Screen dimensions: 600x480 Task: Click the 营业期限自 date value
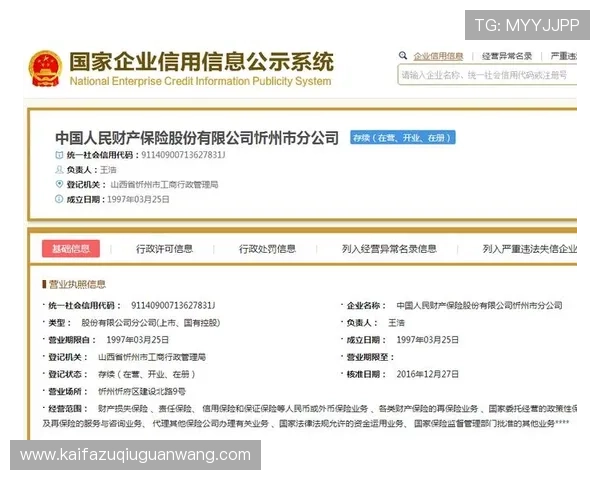click(x=137, y=340)
